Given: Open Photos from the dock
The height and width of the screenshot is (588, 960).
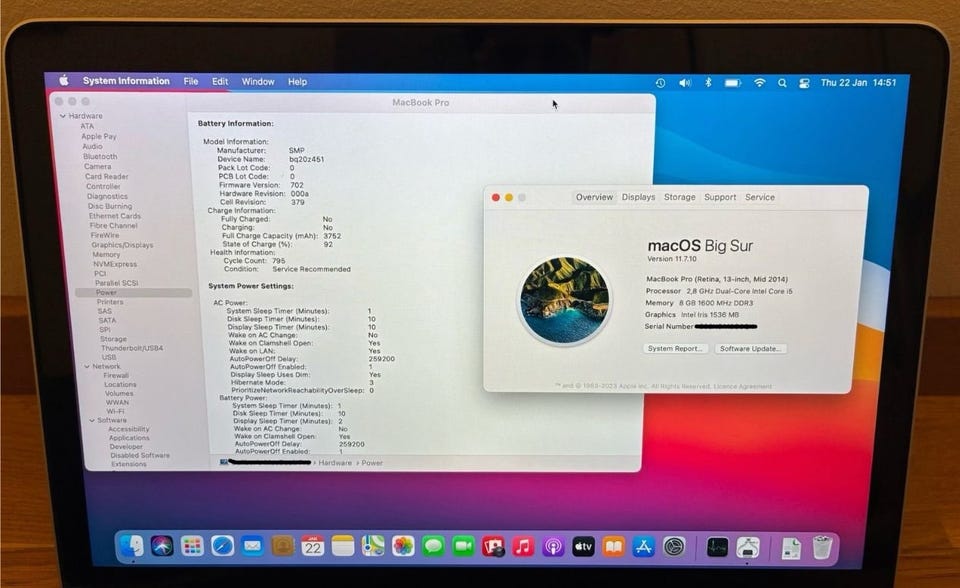Looking at the screenshot, I should click(x=403, y=546).
